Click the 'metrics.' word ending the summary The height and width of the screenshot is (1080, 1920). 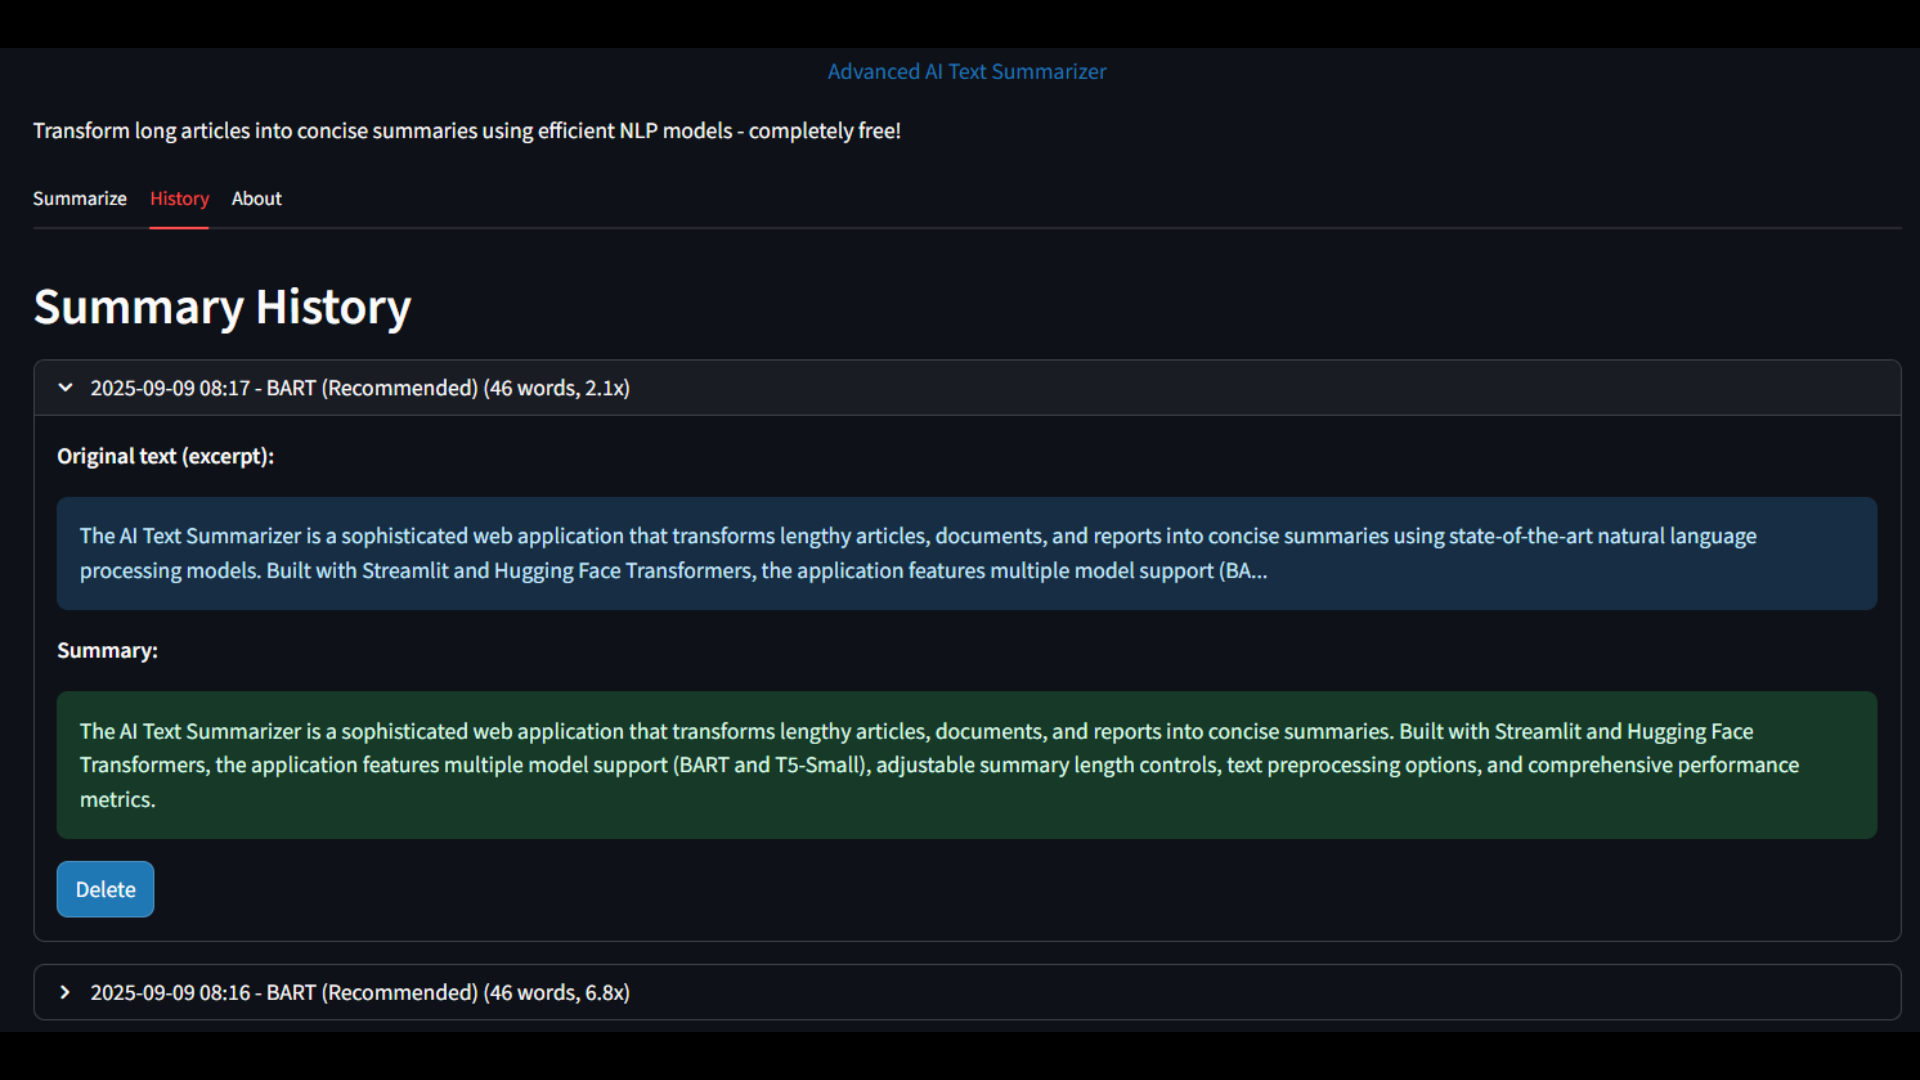[117, 800]
